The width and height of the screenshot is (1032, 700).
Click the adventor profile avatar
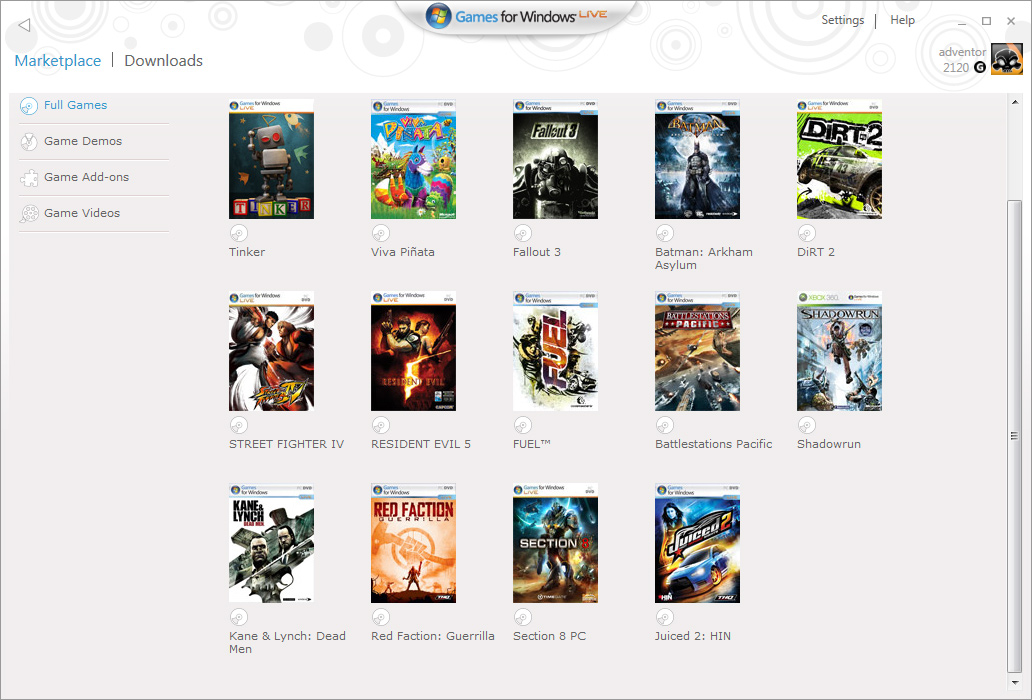pyautogui.click(x=1006, y=59)
